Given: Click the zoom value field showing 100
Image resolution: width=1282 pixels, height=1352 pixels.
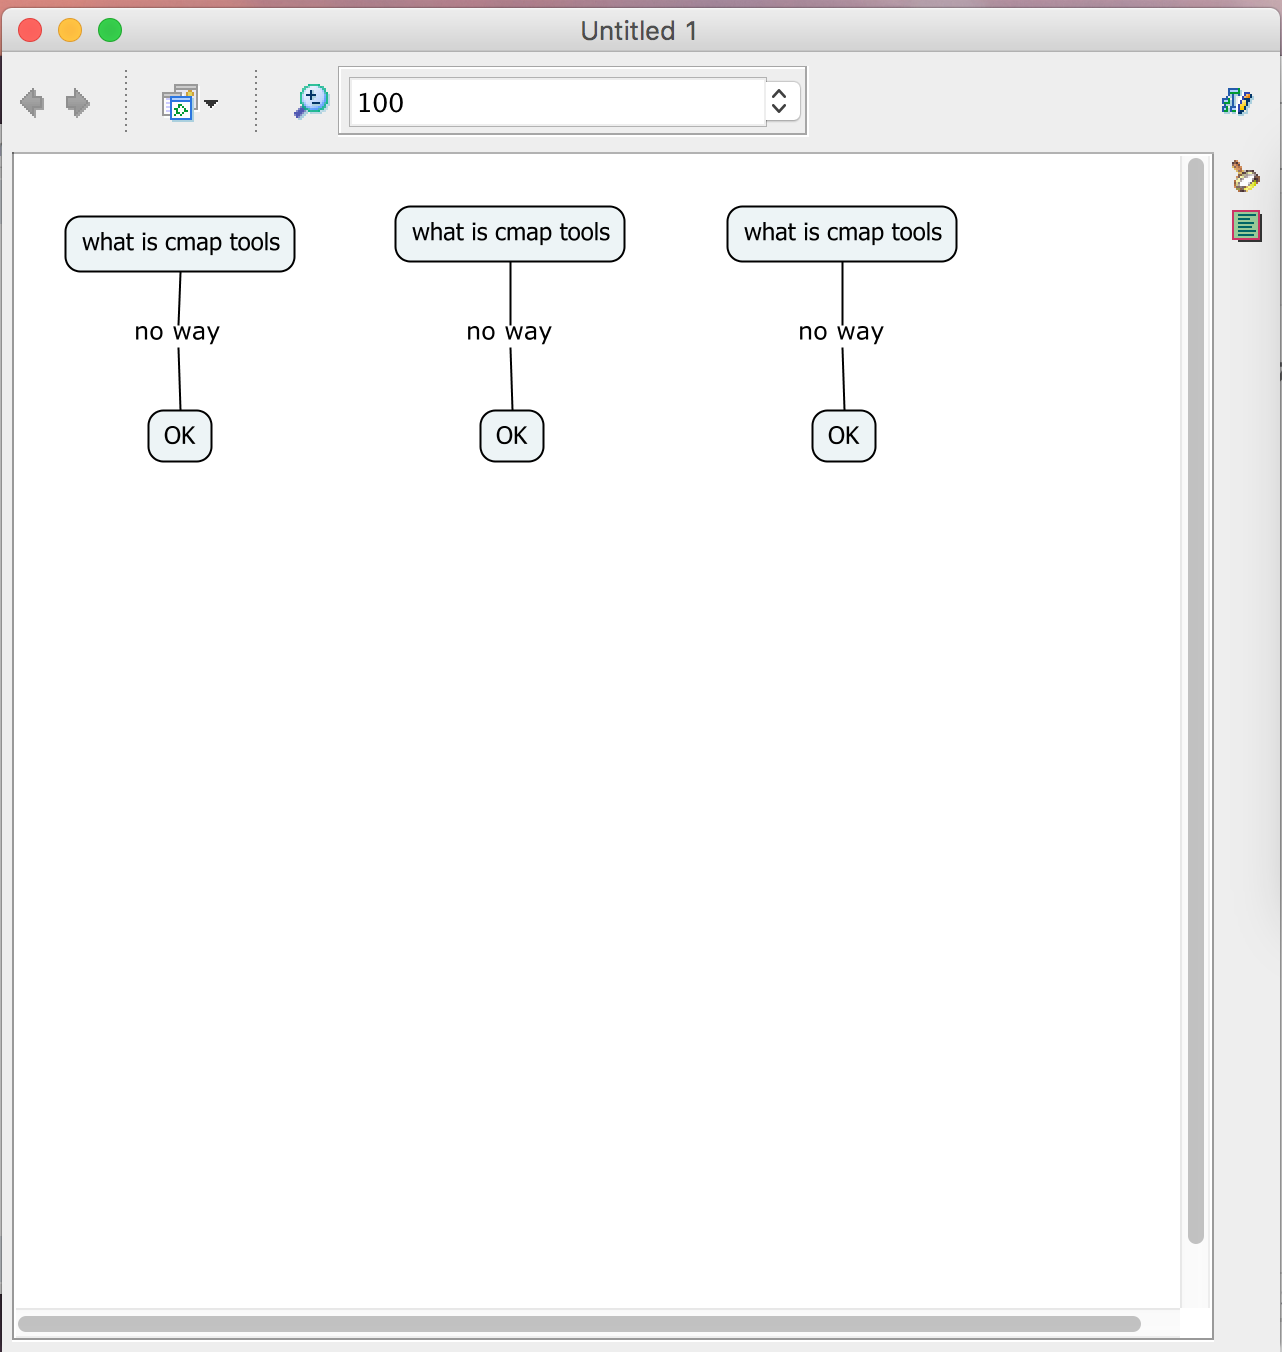Looking at the screenshot, I should coord(557,102).
